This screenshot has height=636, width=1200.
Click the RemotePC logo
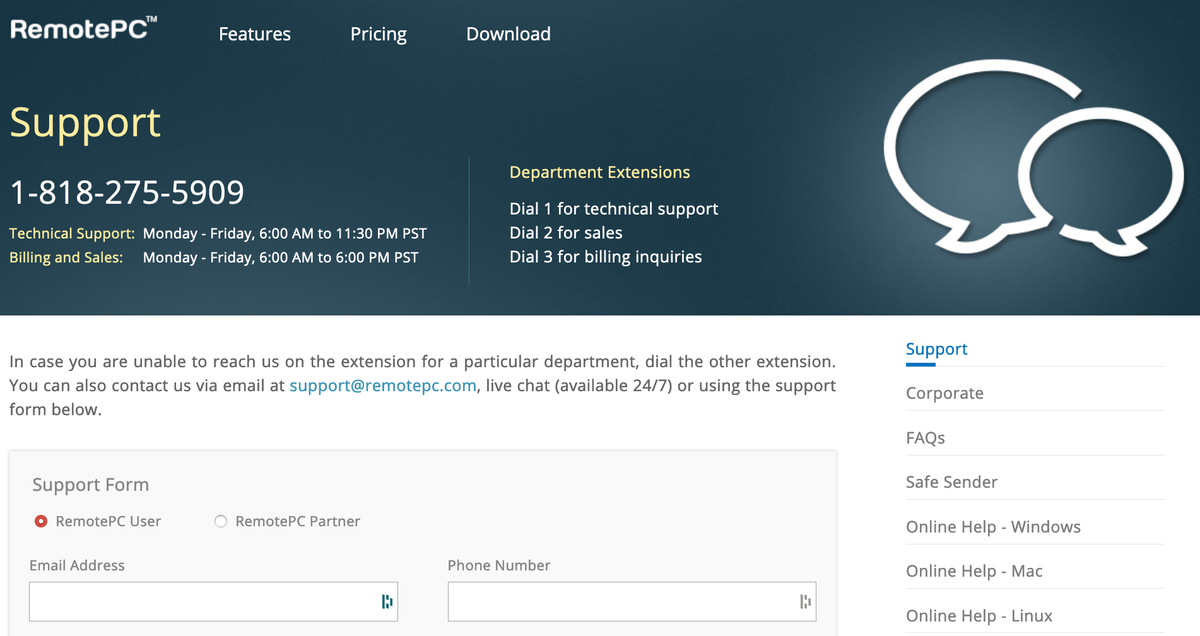(x=83, y=28)
